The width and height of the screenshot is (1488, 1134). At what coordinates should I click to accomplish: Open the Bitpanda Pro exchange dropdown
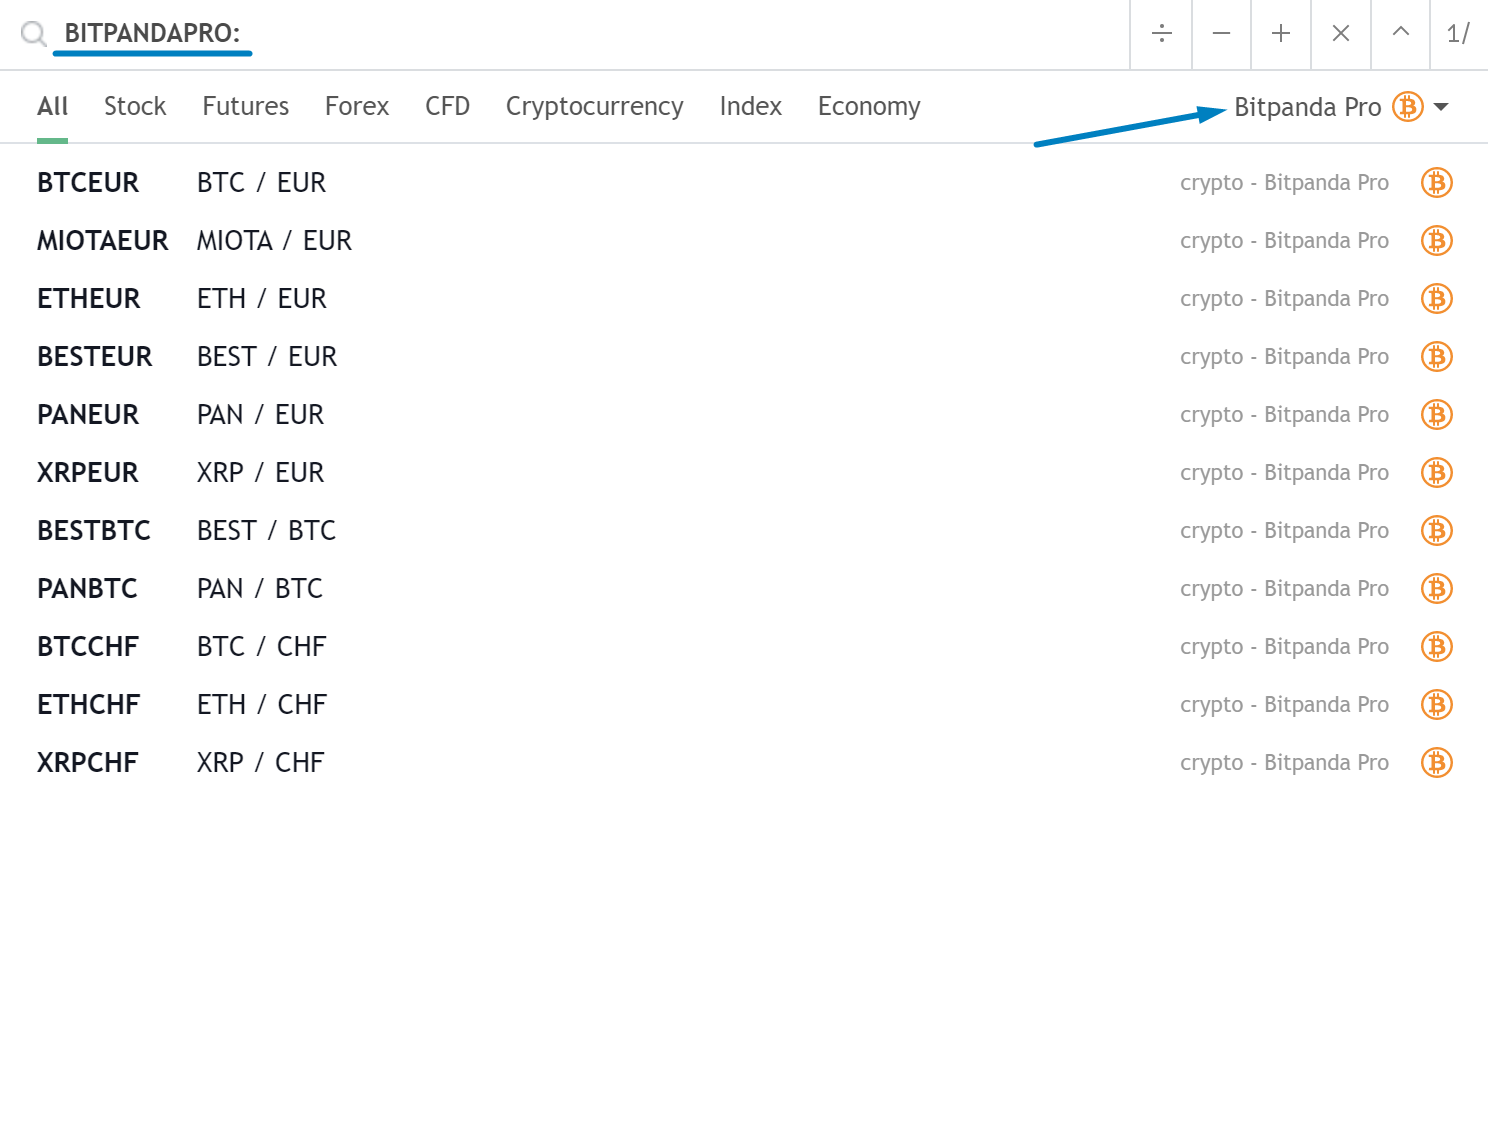pyautogui.click(x=1341, y=107)
